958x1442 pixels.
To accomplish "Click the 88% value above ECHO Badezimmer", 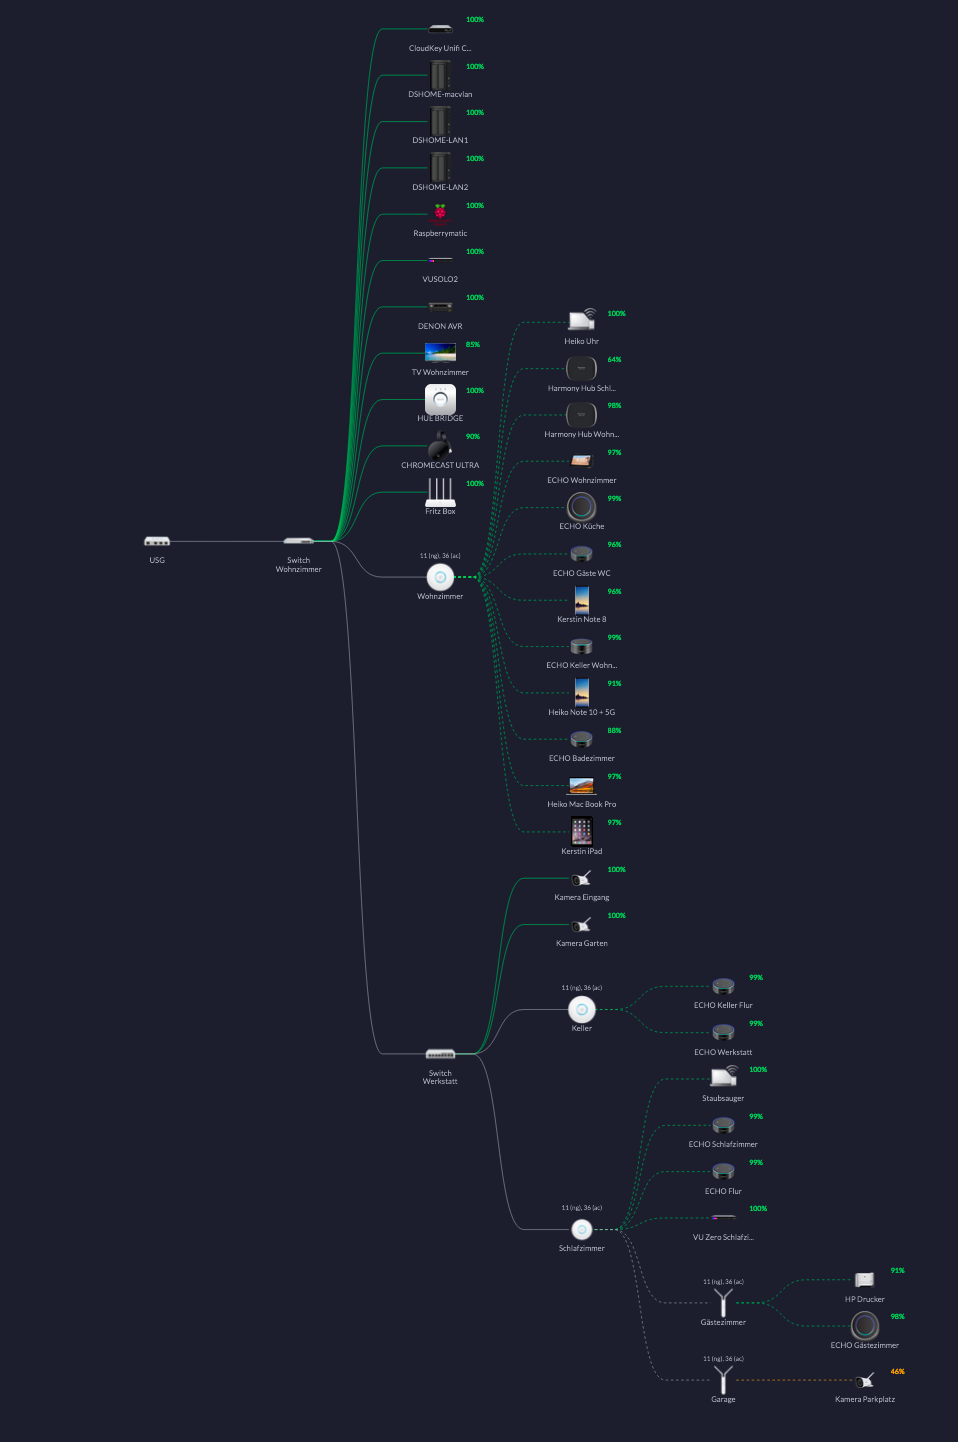I will [x=614, y=731].
